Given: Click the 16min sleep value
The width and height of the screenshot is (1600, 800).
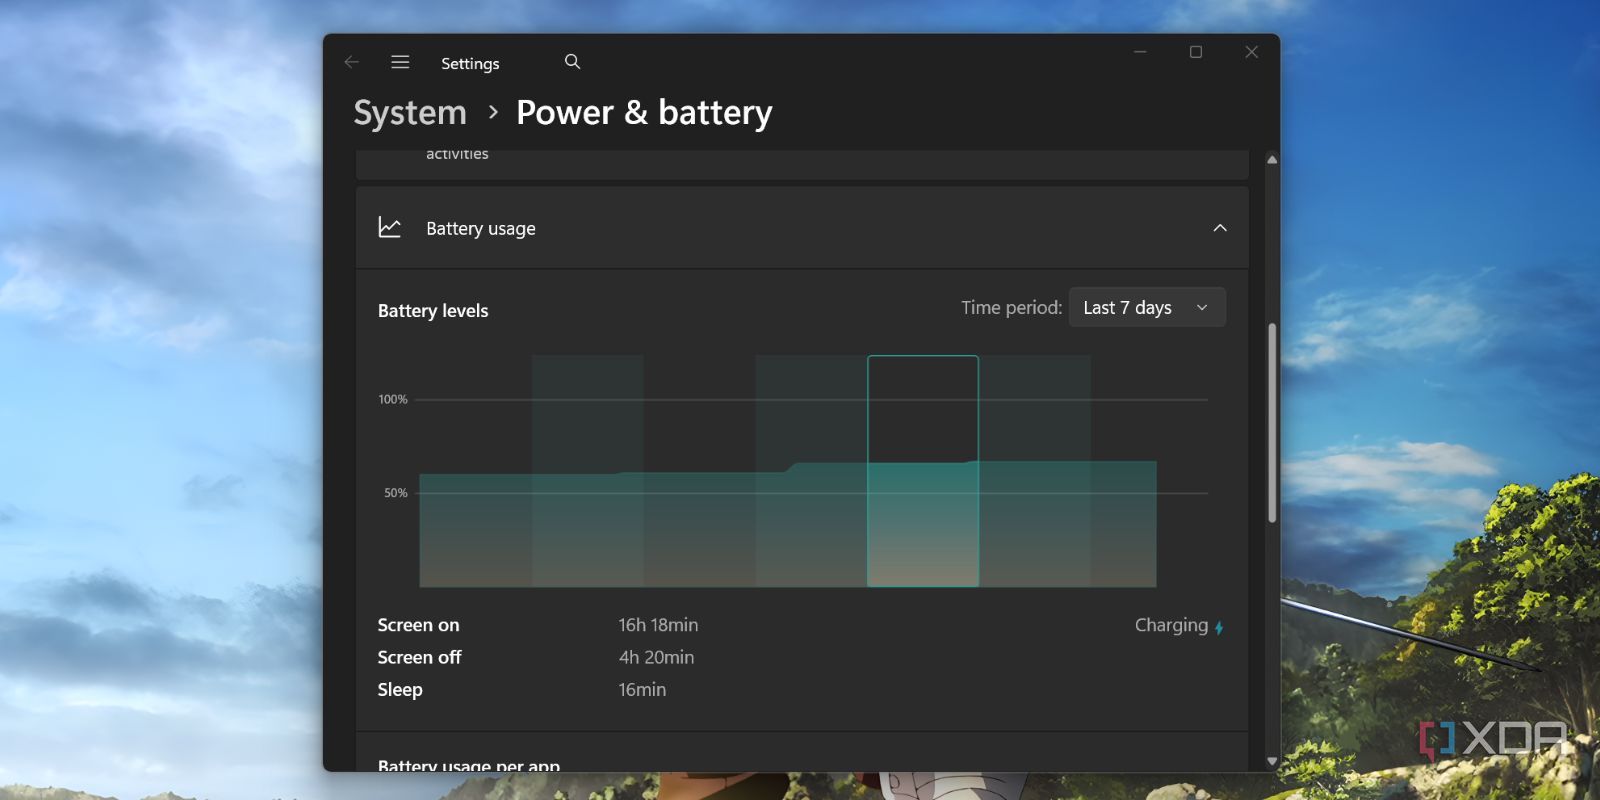Looking at the screenshot, I should tap(642, 689).
